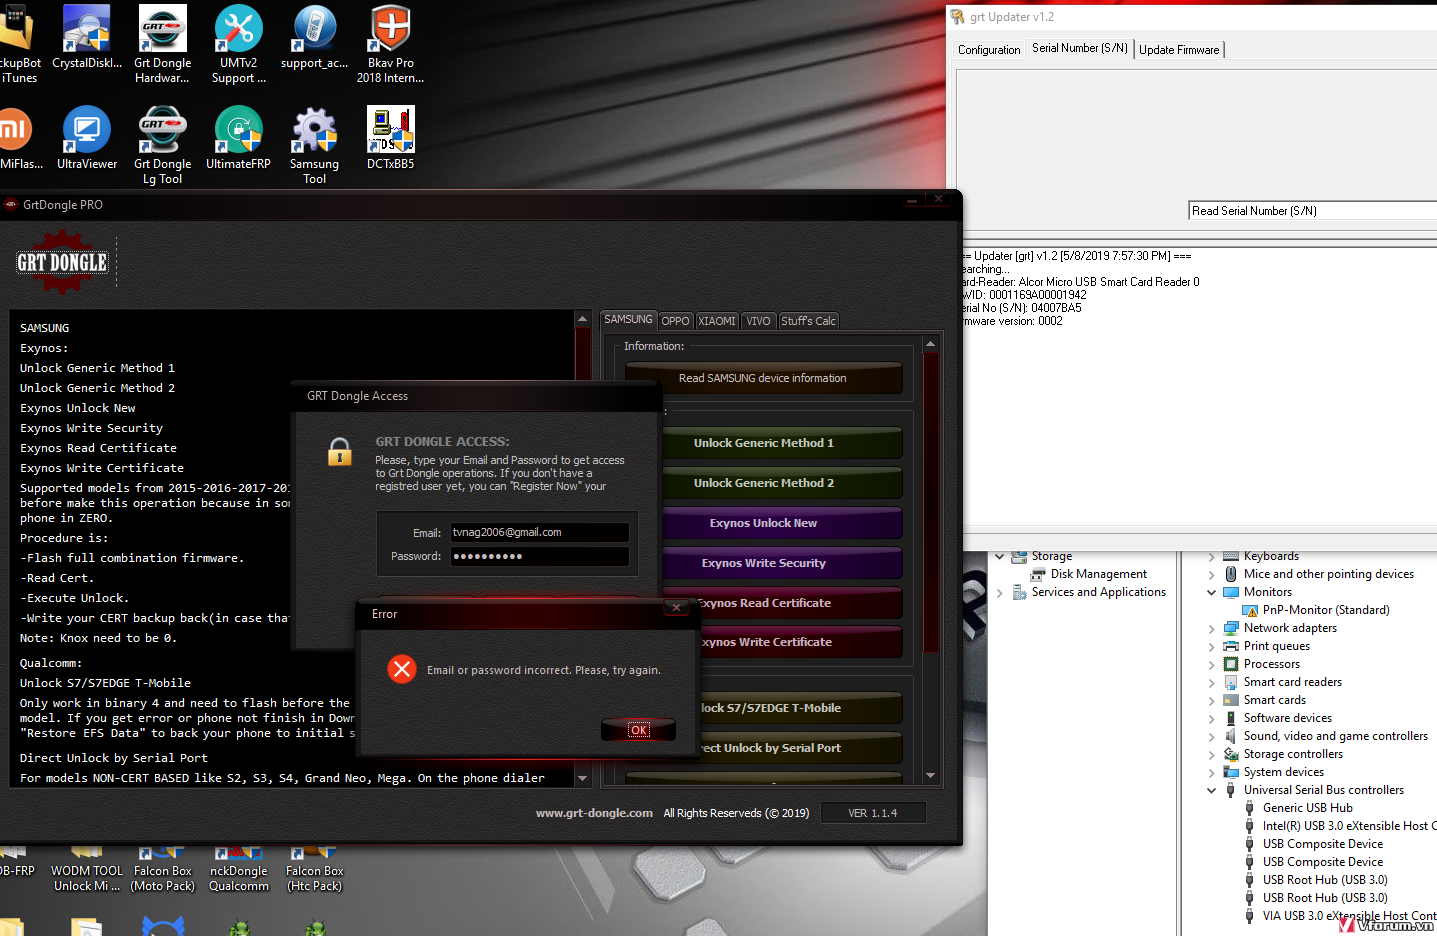Switch to the XIAOMI tab
This screenshot has height=936, width=1437.
(x=717, y=321)
